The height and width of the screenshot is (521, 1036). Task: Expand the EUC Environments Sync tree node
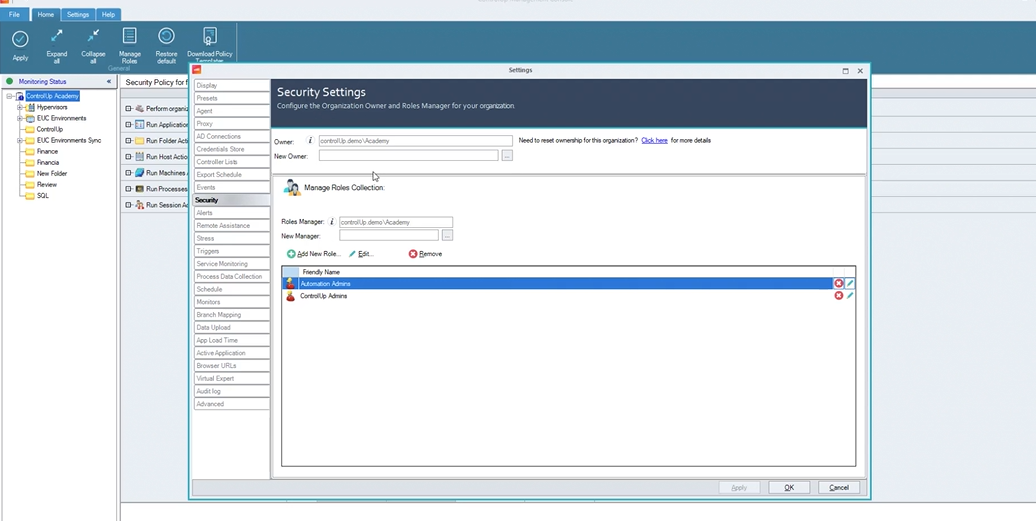(x=20, y=140)
